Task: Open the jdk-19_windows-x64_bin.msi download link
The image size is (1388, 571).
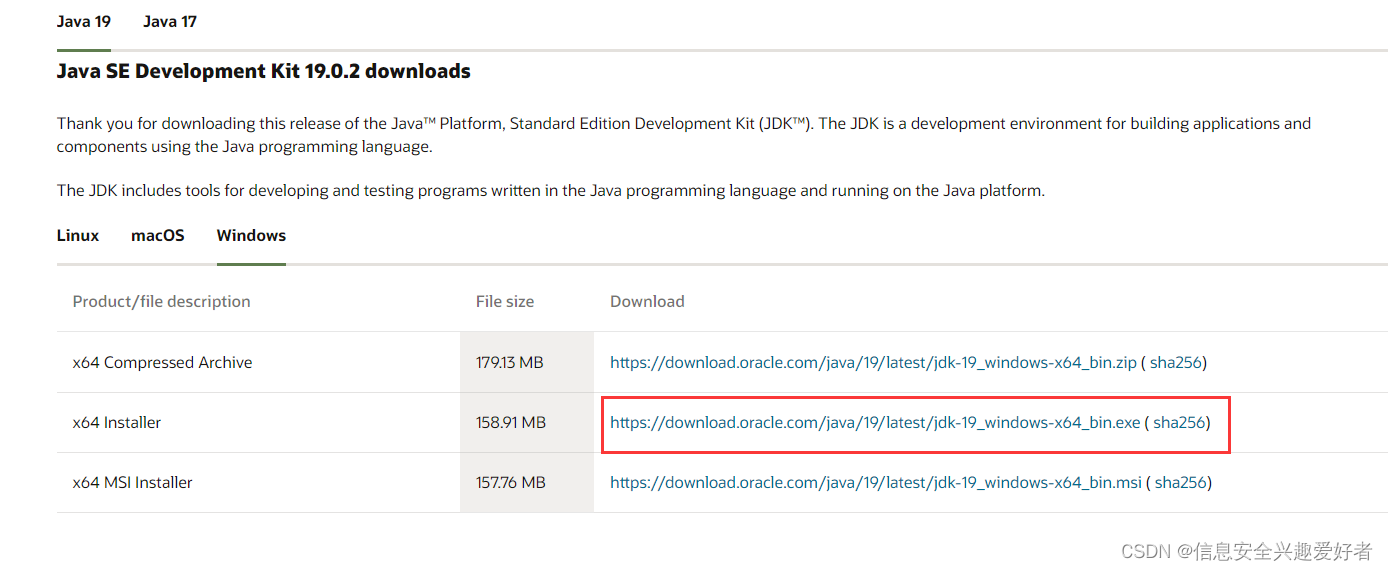Action: point(876,482)
